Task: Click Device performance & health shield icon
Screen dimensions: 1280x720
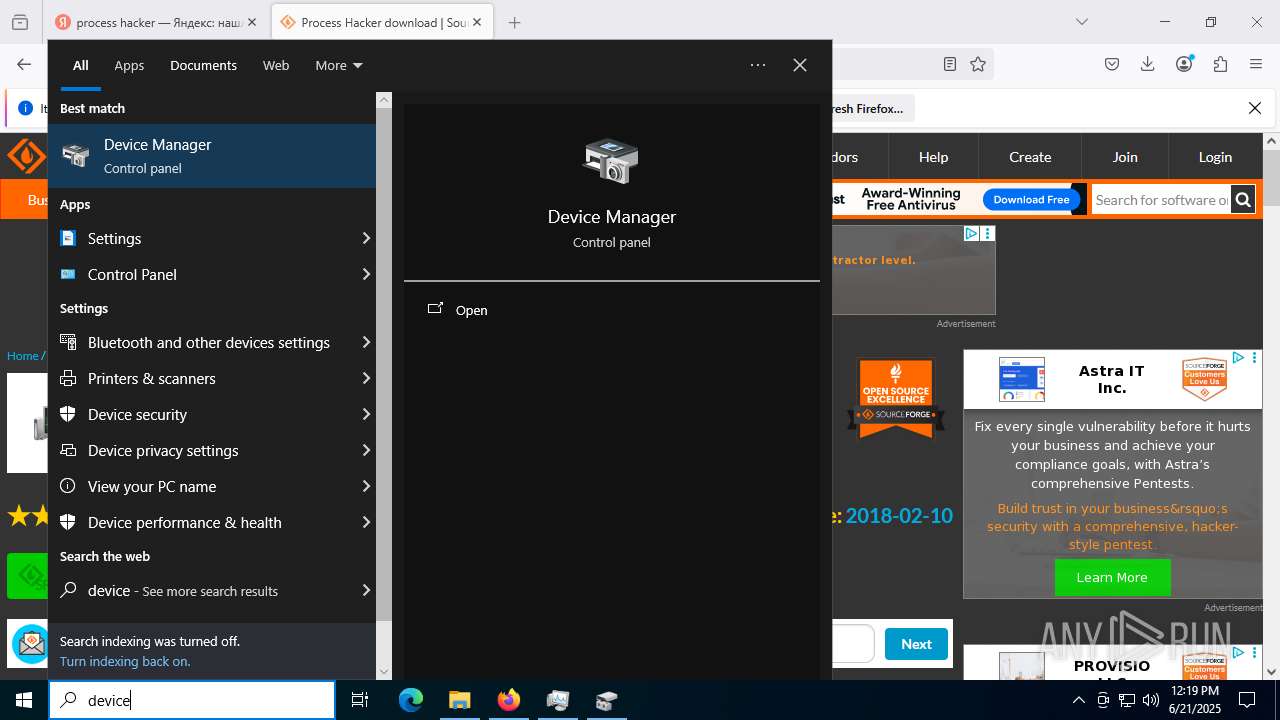Action: (68, 522)
